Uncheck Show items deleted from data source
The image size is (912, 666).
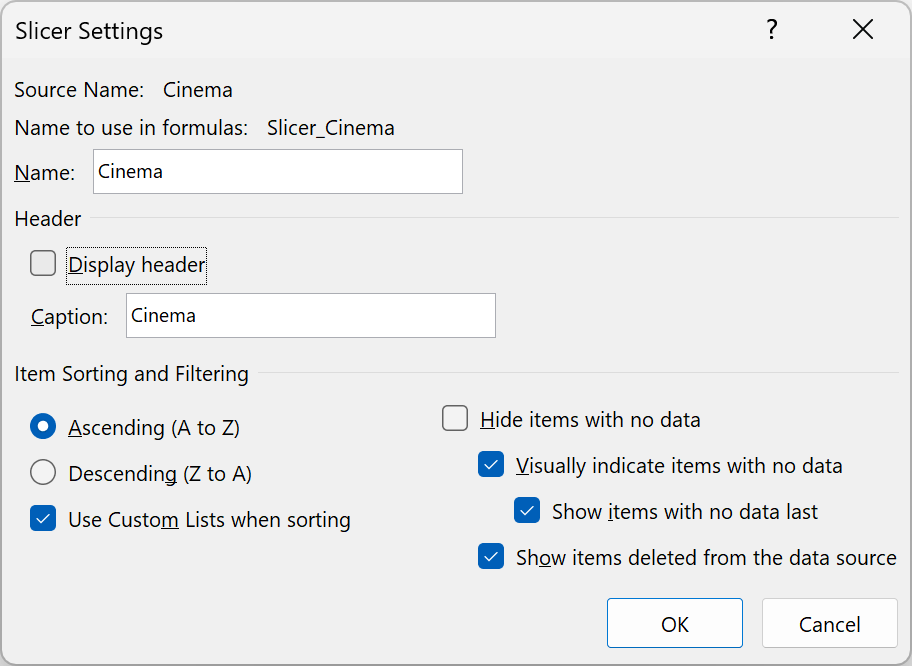(x=491, y=556)
